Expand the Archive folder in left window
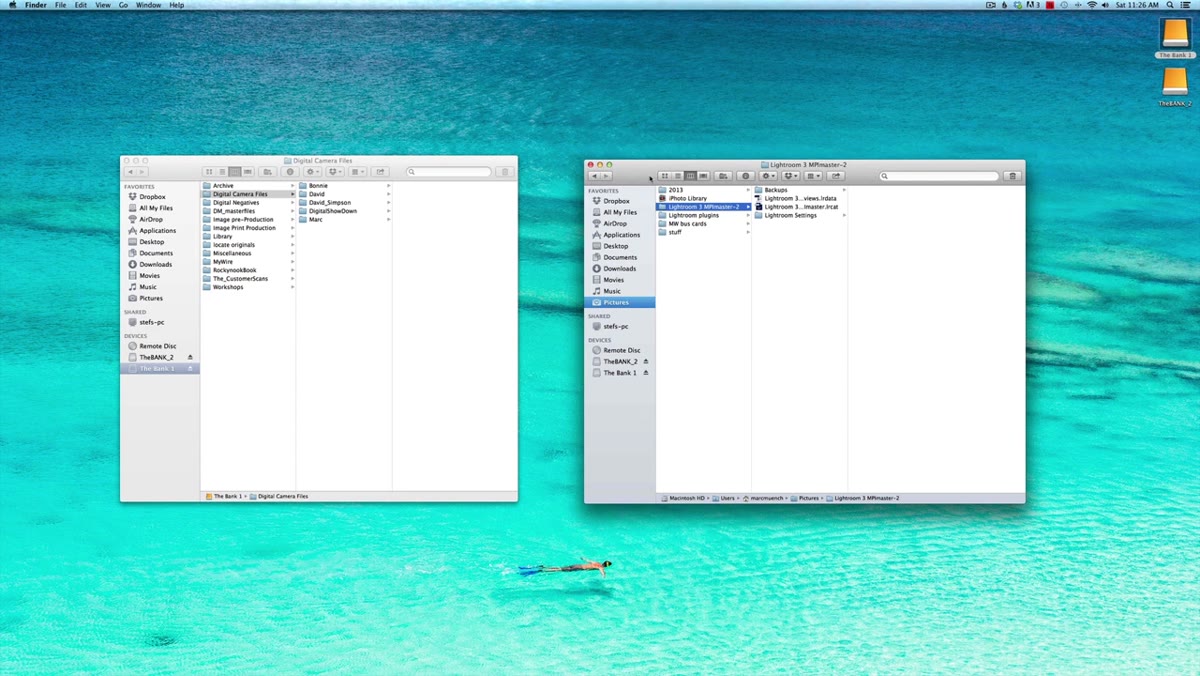 pos(293,186)
